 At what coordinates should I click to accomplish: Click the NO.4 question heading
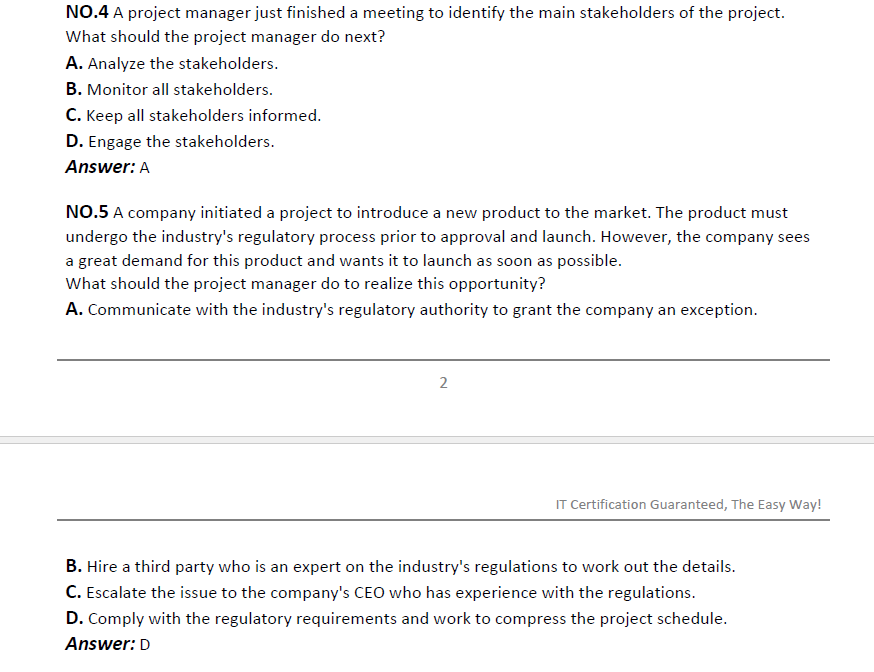point(87,12)
